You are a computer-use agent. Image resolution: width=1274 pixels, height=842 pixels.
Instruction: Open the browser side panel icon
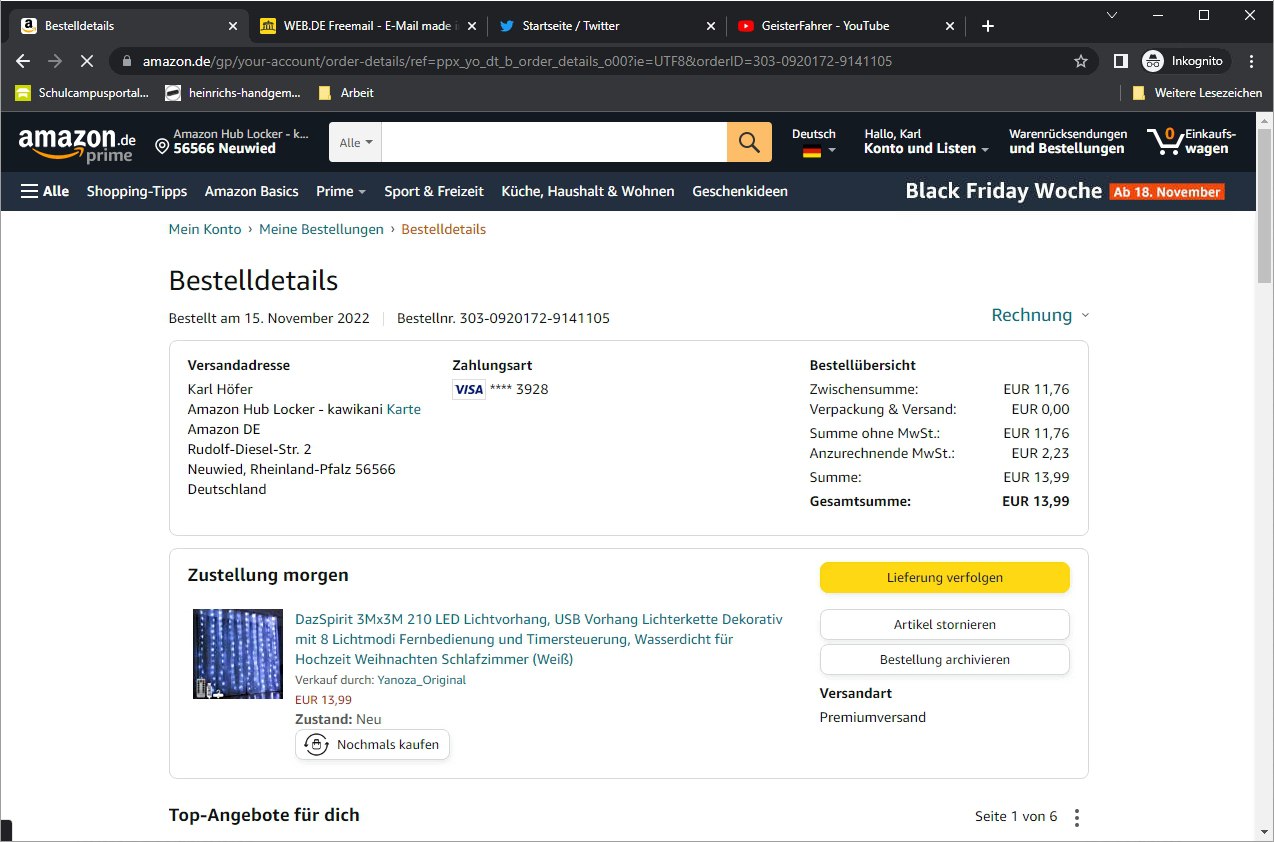(x=1121, y=61)
